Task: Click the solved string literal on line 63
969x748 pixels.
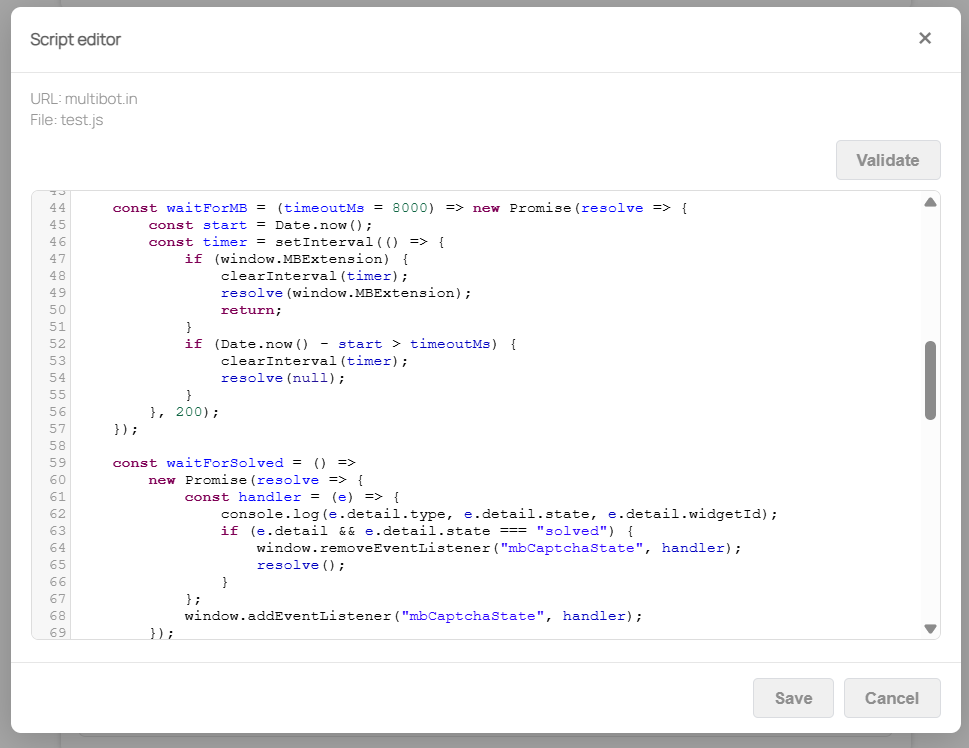Action: (570, 530)
